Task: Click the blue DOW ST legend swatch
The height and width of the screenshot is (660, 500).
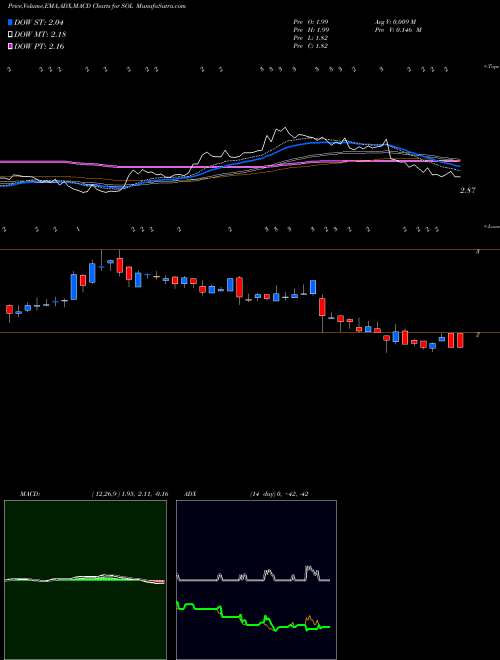Action: coord(11,22)
